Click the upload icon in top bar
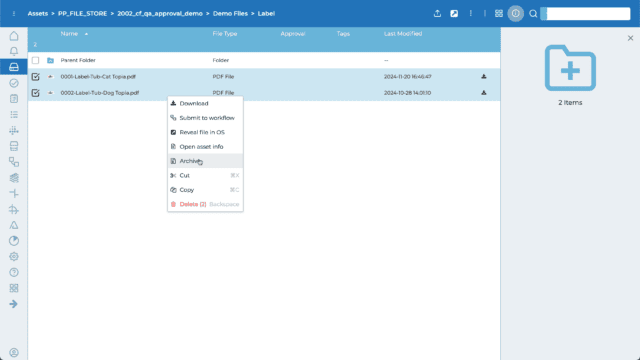 tap(437, 13)
